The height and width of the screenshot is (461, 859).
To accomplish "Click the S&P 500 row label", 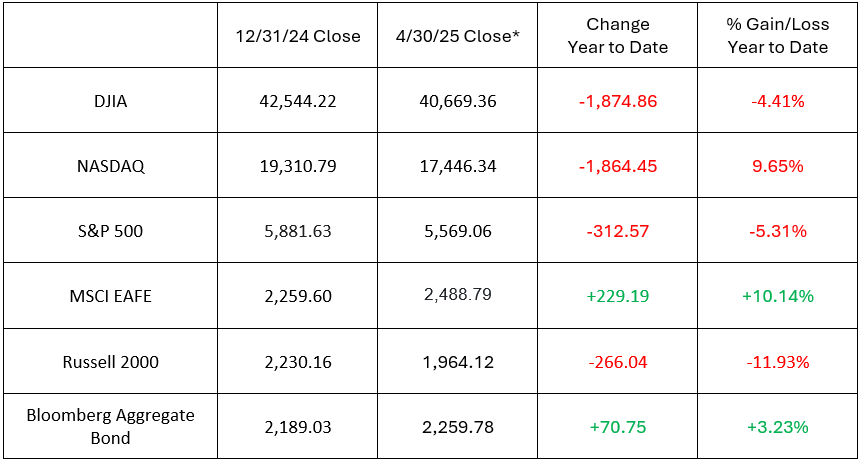I will (110, 231).
